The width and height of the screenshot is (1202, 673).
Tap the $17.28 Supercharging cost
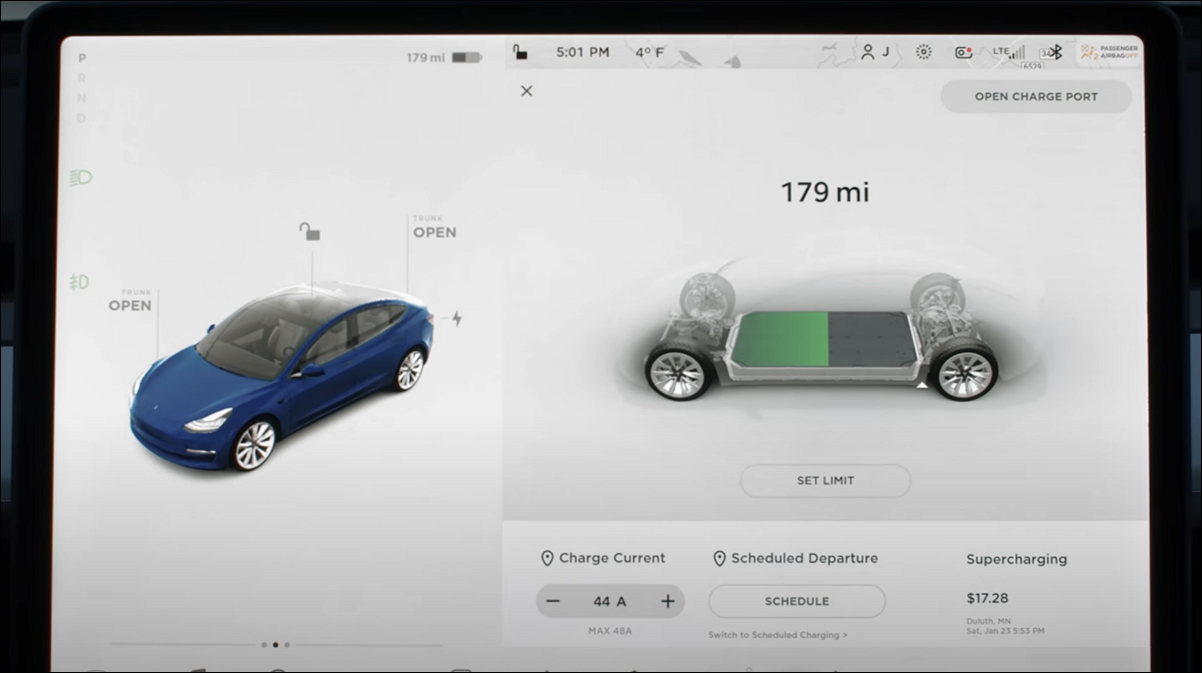tap(987, 598)
